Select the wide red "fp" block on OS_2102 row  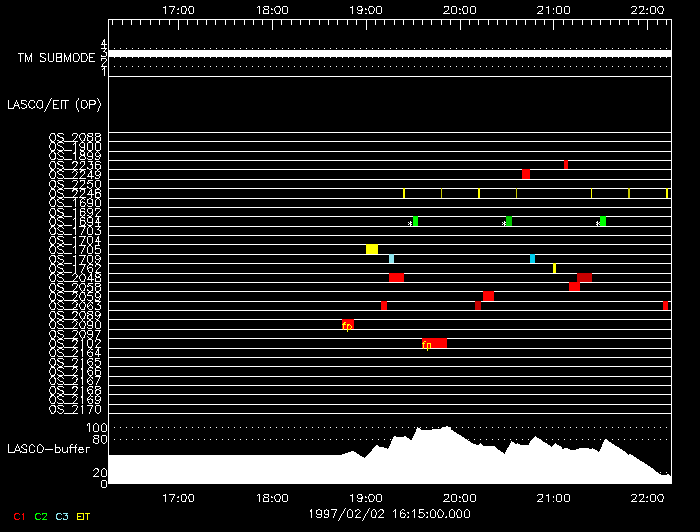tap(434, 343)
